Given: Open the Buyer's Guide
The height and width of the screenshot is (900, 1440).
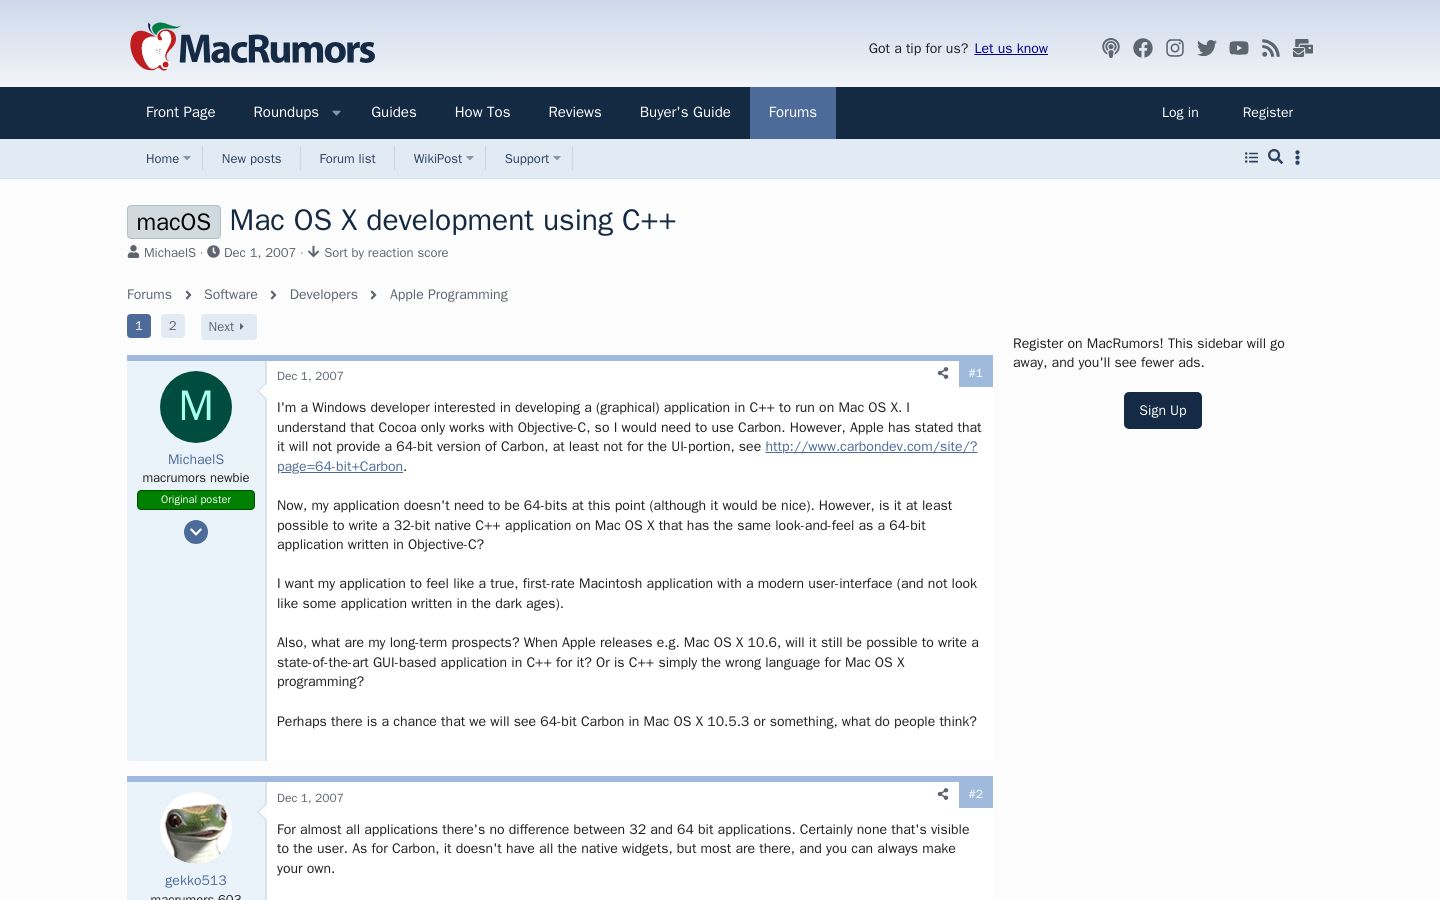Looking at the screenshot, I should coord(685,113).
